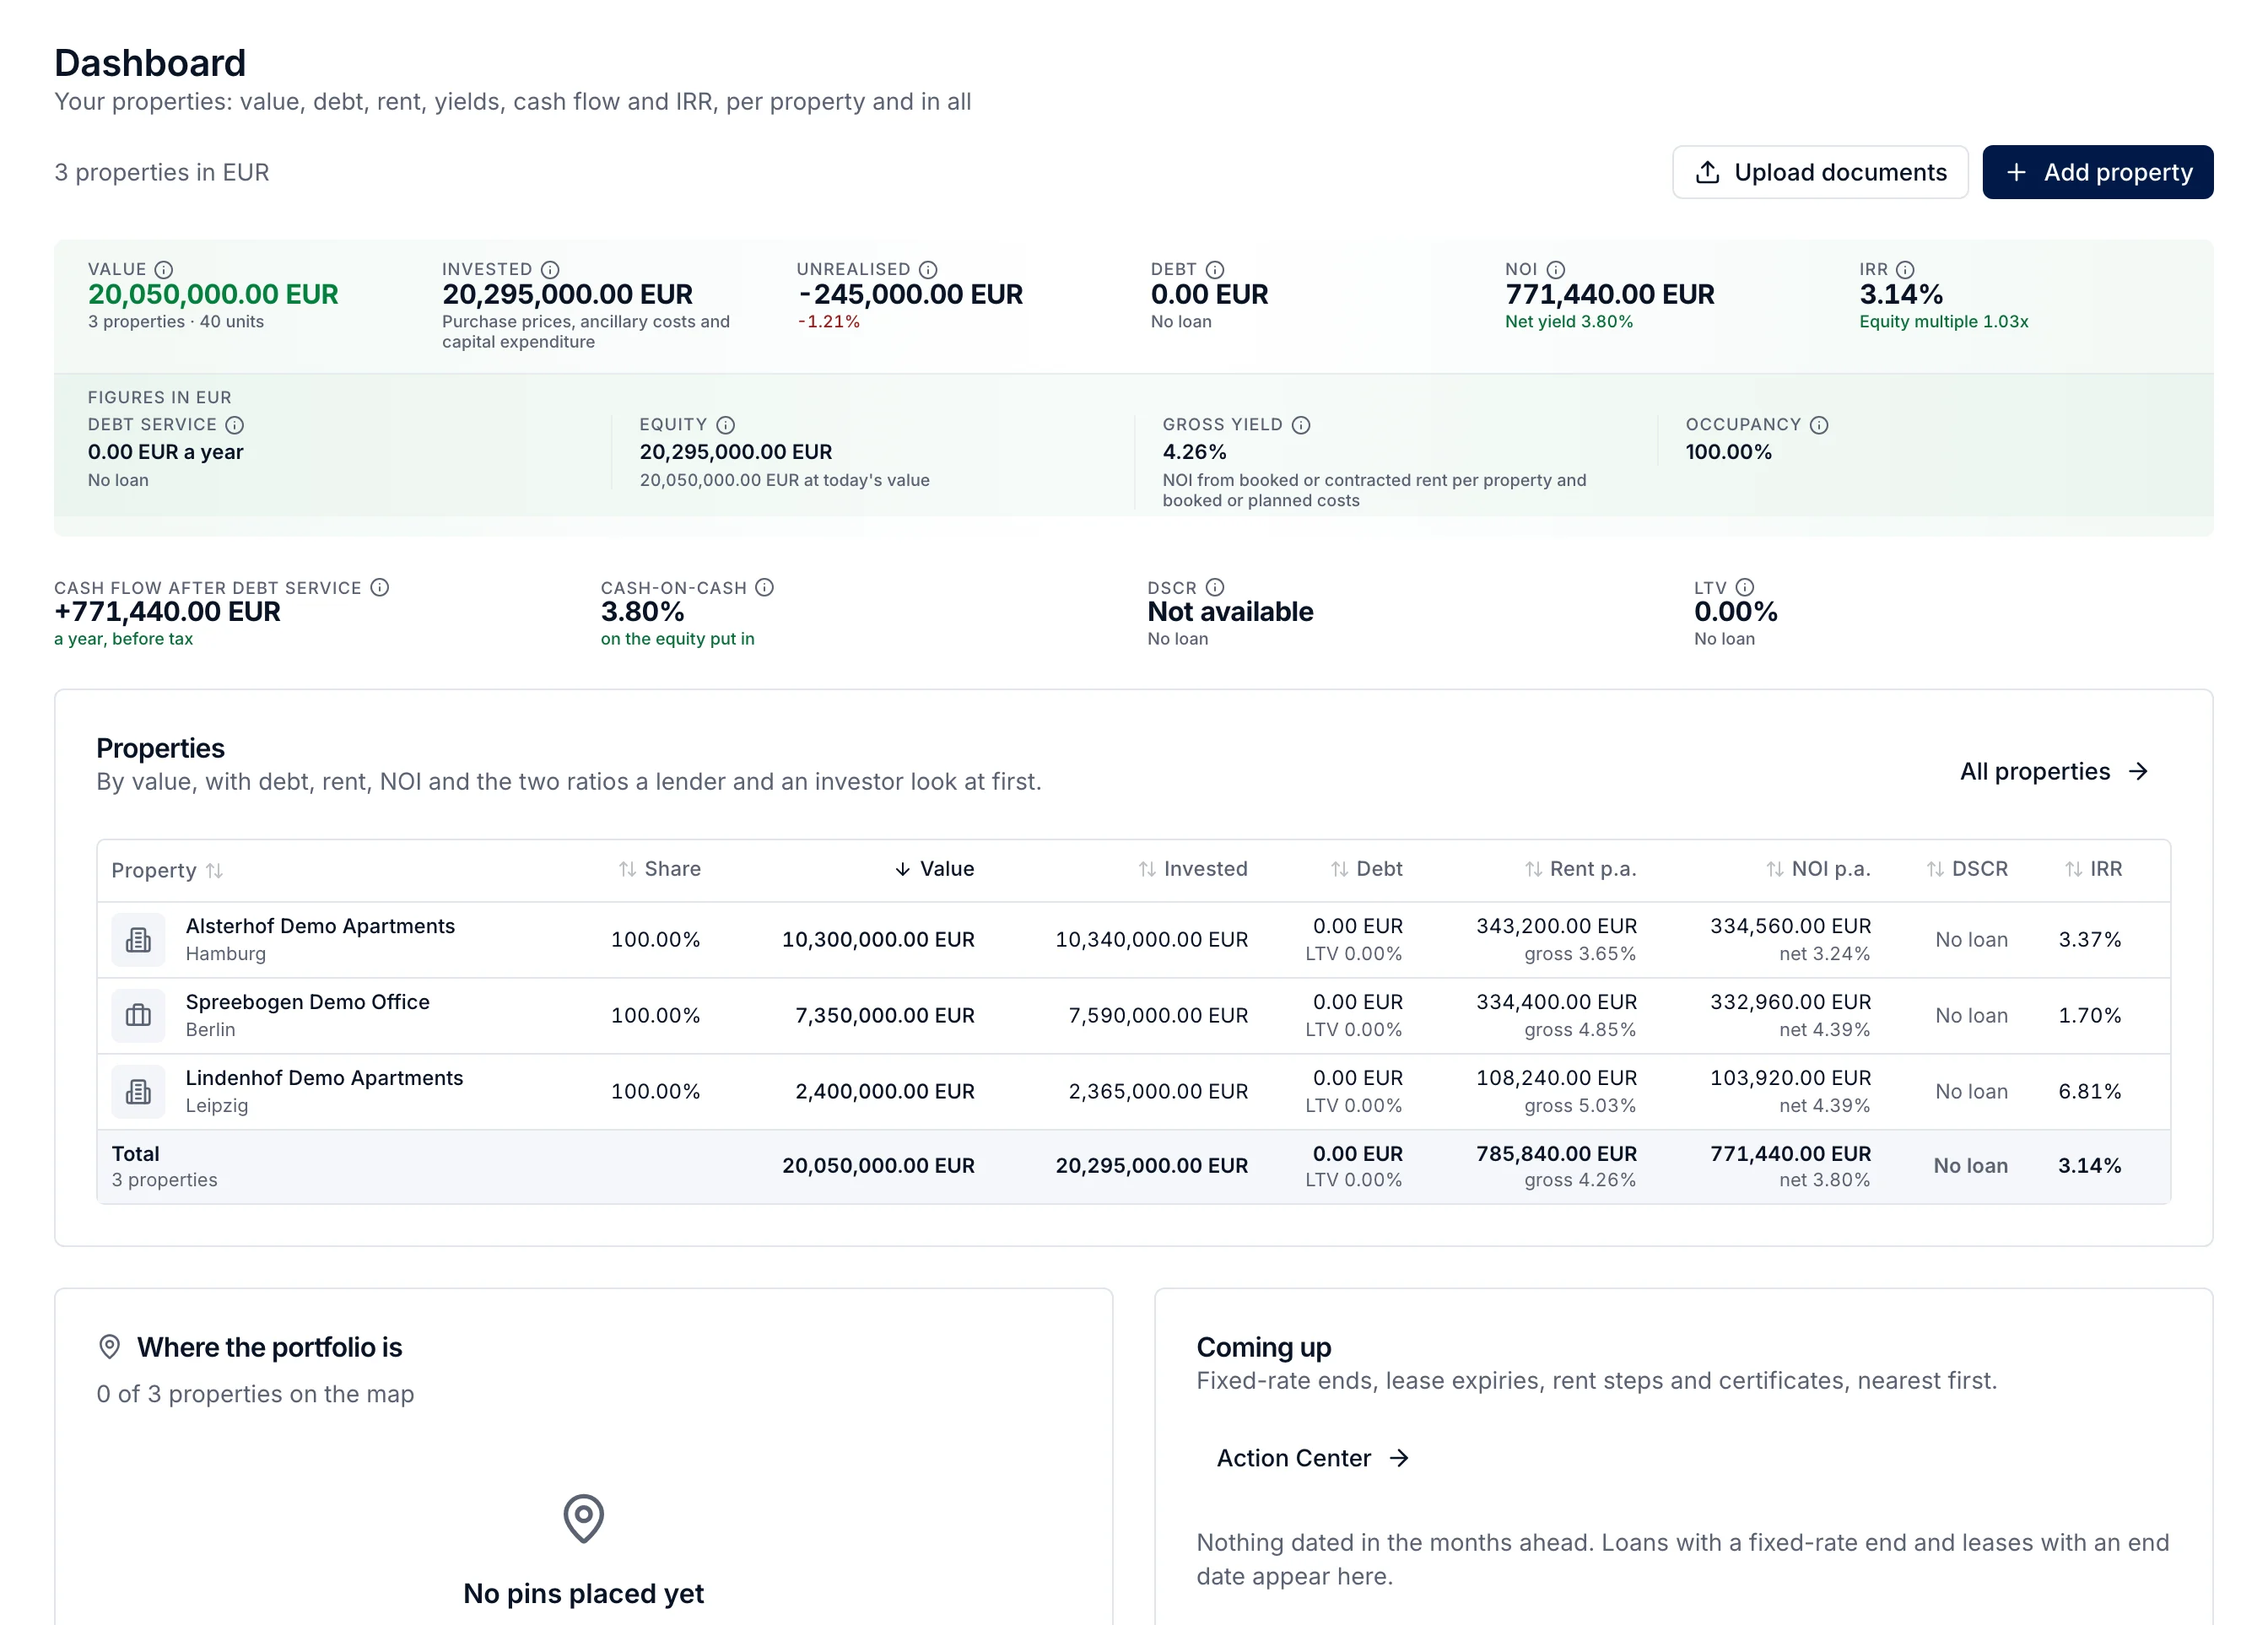Click the Total row 20,050,000.00 EUR value
Viewport: 2268px width, 1625px height.
(878, 1166)
